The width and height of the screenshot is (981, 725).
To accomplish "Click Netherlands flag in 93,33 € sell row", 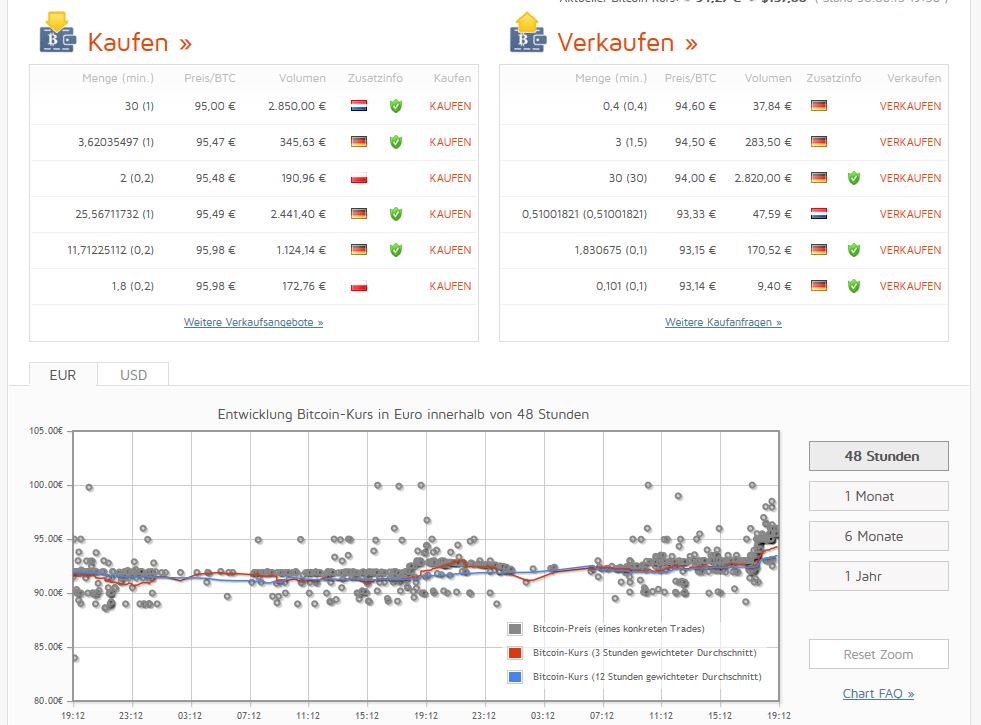I will (819, 214).
